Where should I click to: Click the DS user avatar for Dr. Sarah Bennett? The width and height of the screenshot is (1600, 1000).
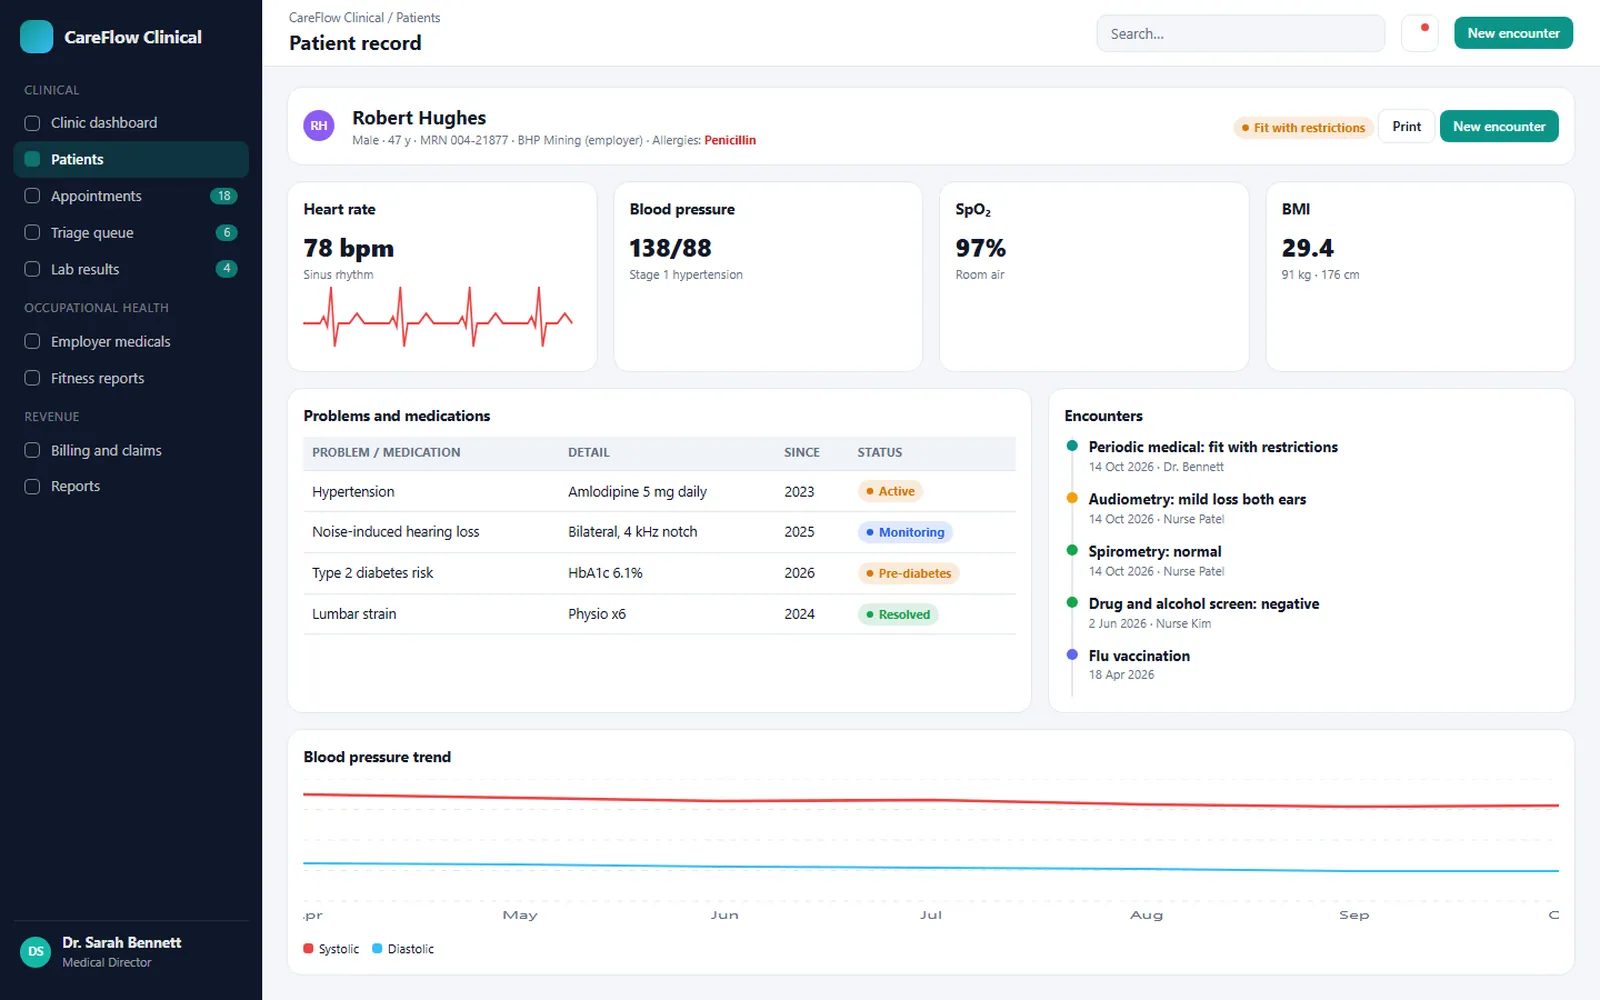pos(36,952)
